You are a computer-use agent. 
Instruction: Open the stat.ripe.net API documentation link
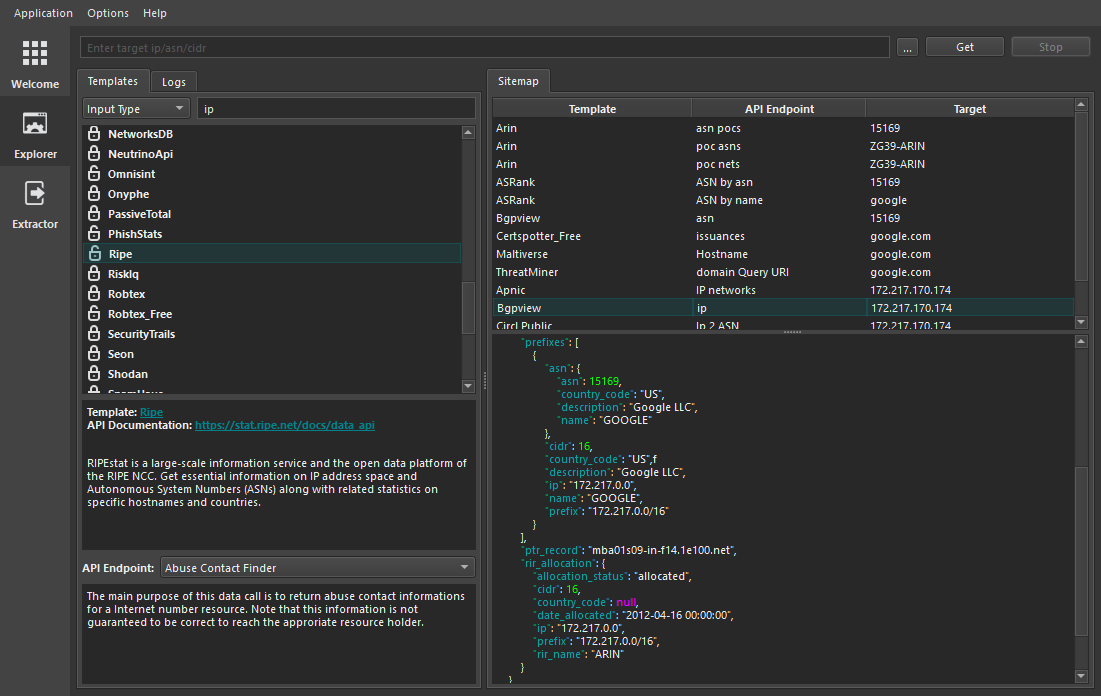click(284, 425)
